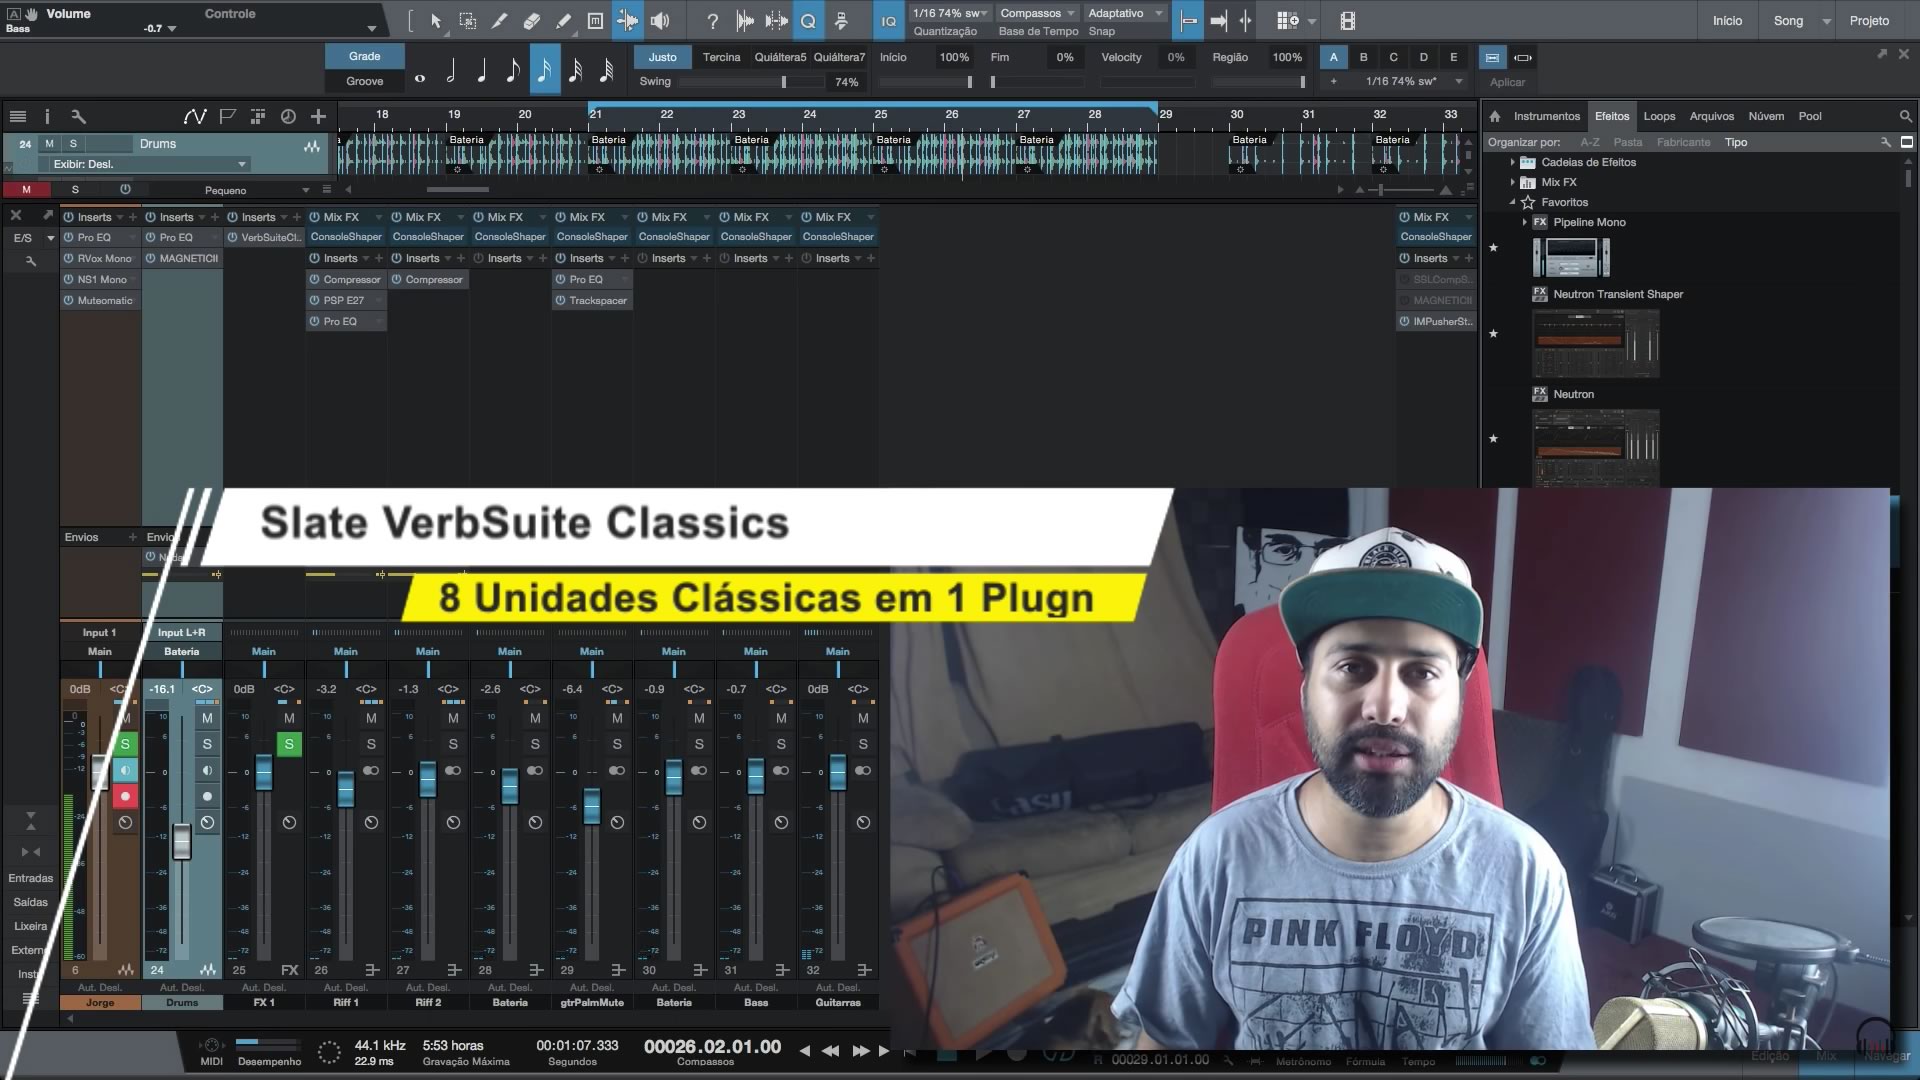Enable snap-to-grid autoscroll arrow icon
This screenshot has width=1920, height=1080.
pos(1218,21)
